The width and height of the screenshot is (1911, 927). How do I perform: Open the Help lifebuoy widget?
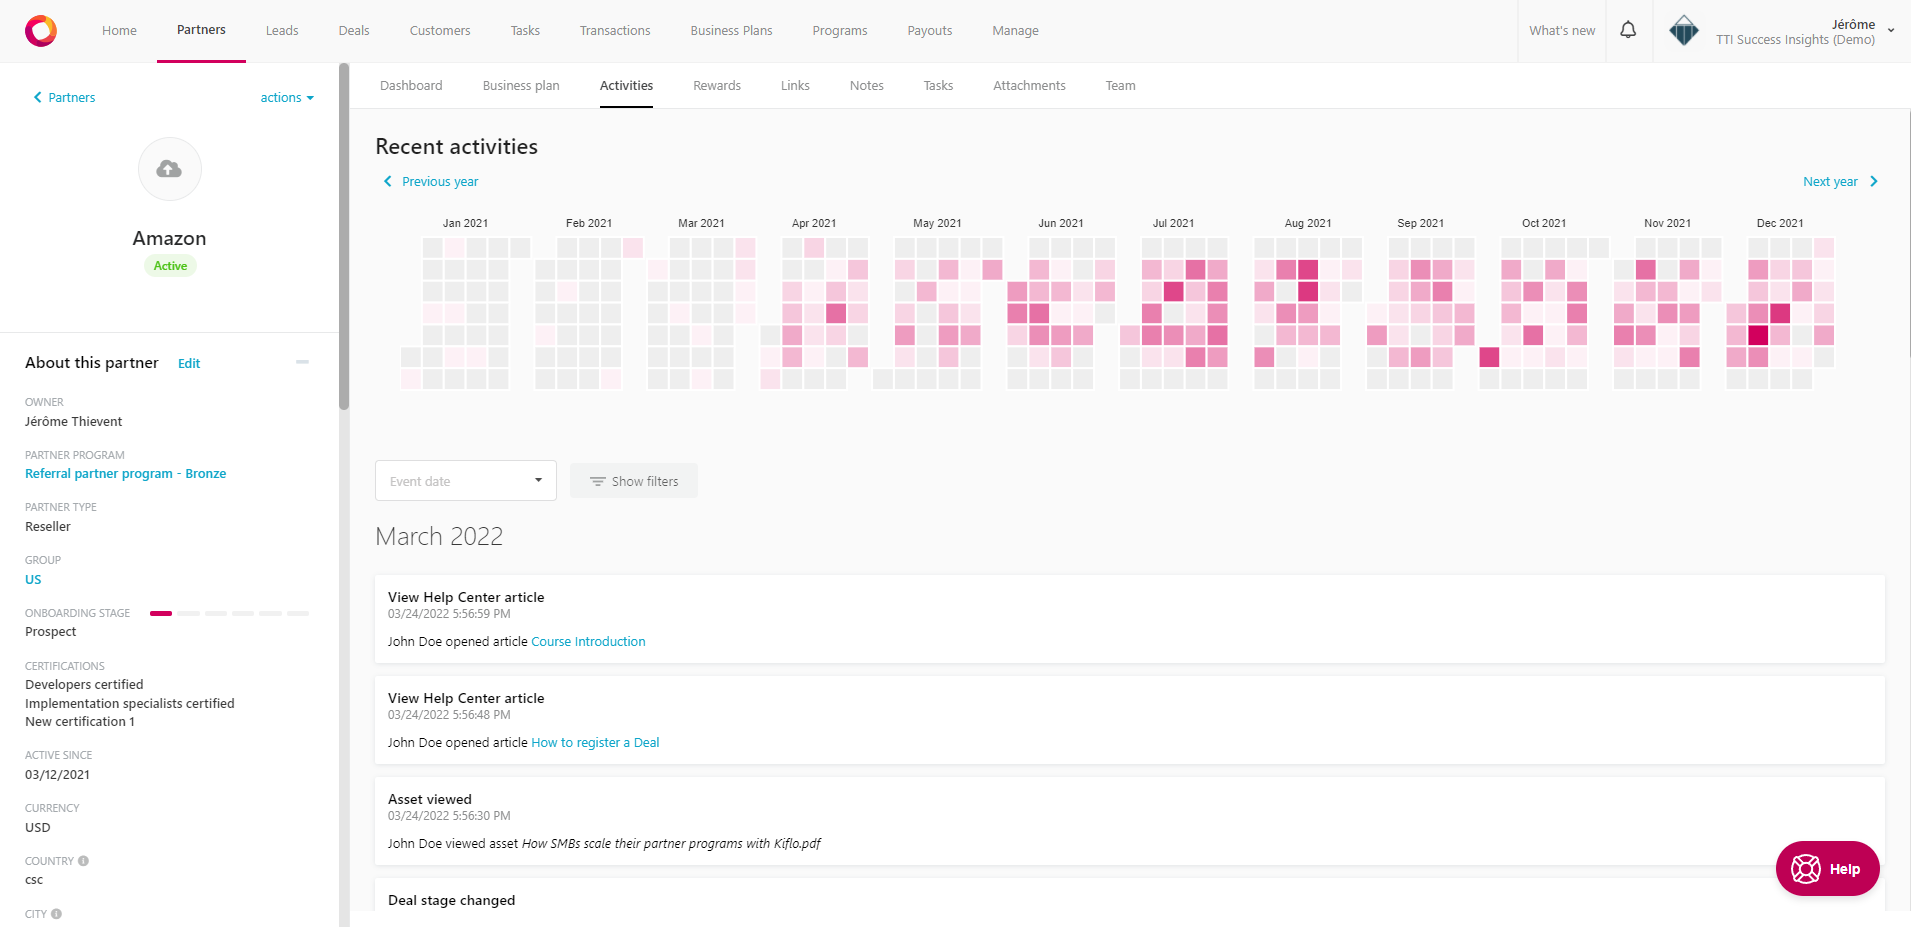click(x=1827, y=869)
